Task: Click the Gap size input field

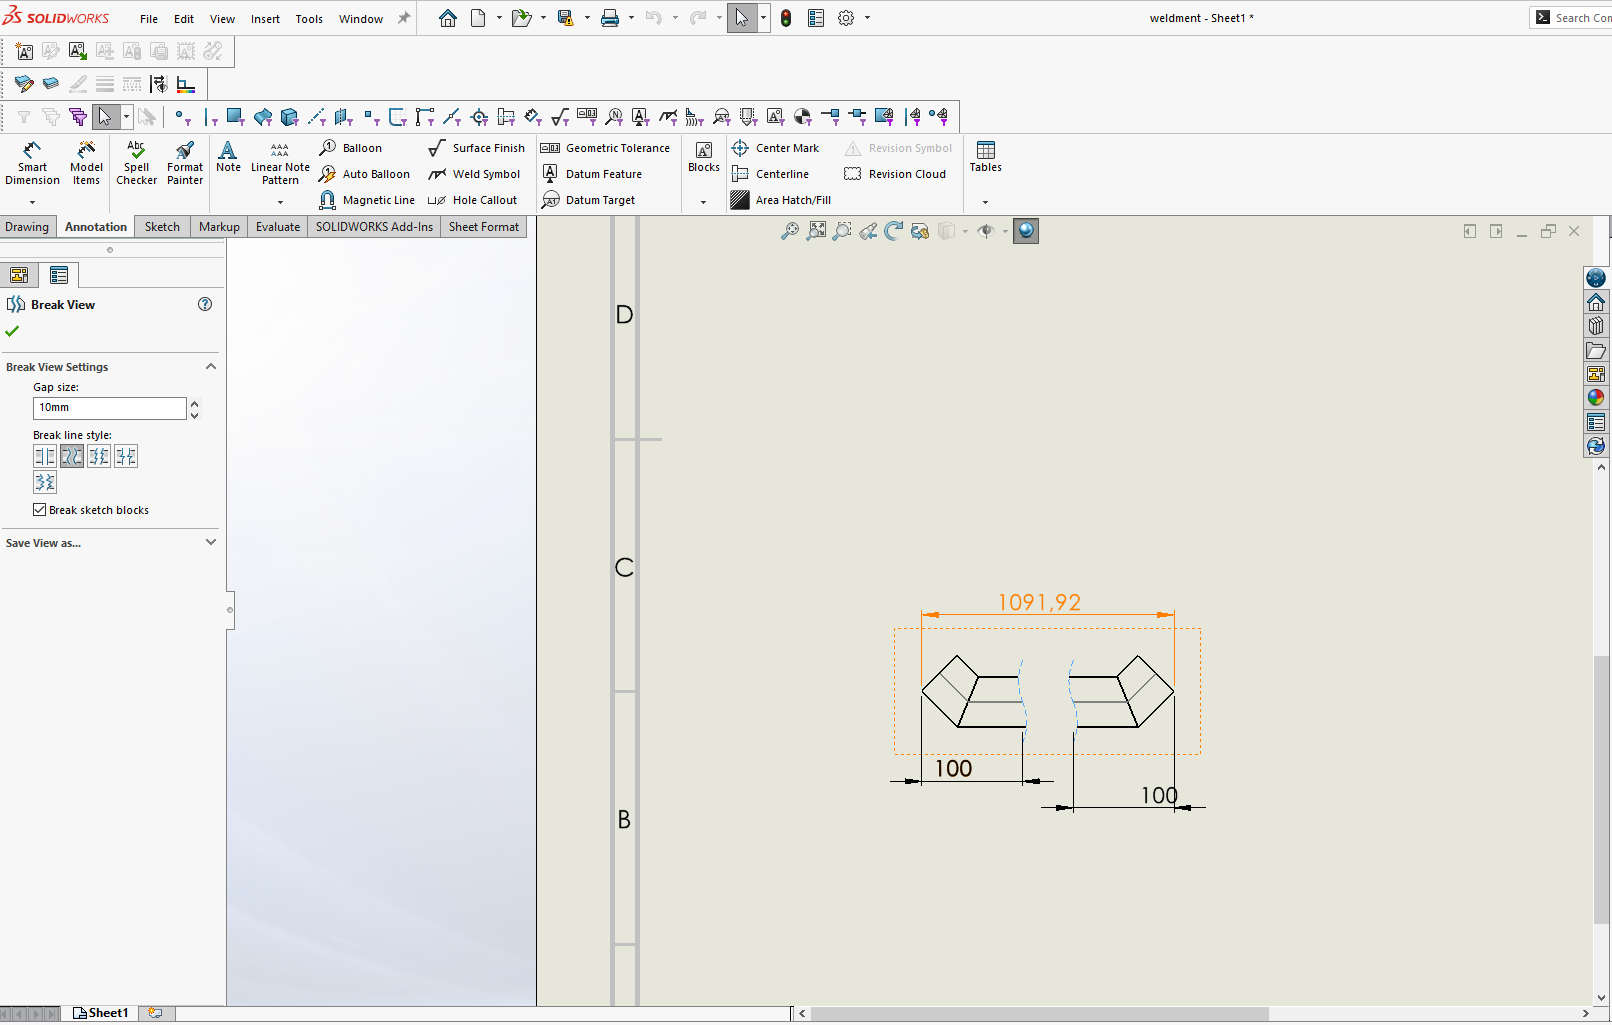Action: (x=109, y=408)
